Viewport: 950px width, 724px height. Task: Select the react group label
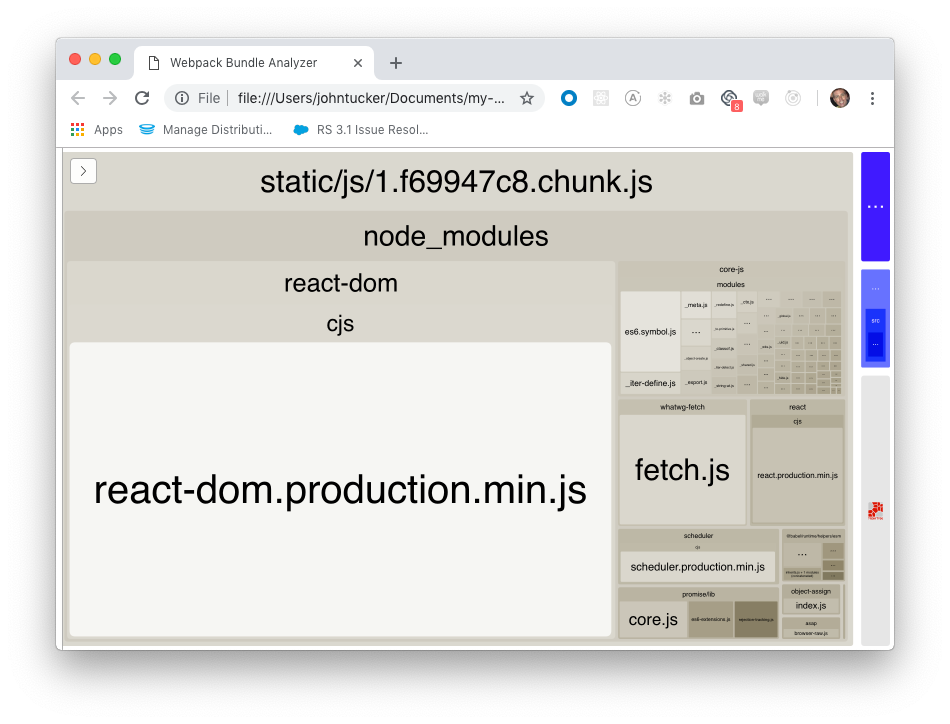[797, 407]
